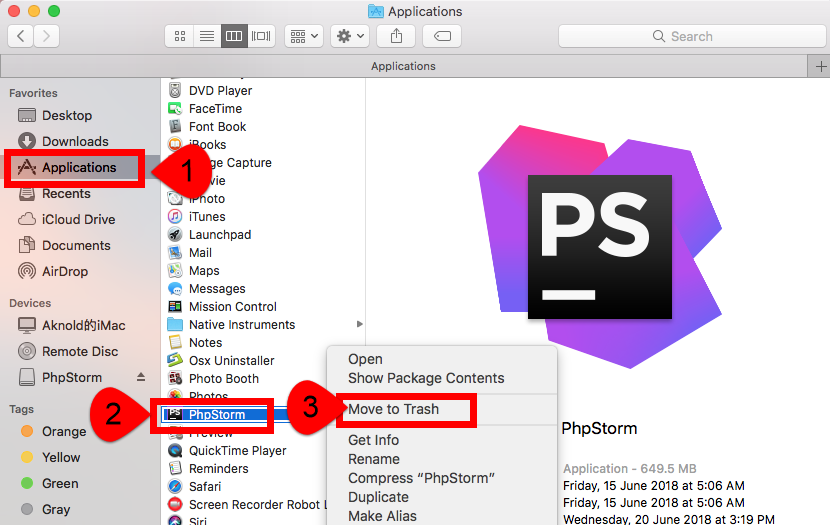The image size is (830, 525).
Task: Choose Move to Trash from context menu
Action: tap(393, 409)
